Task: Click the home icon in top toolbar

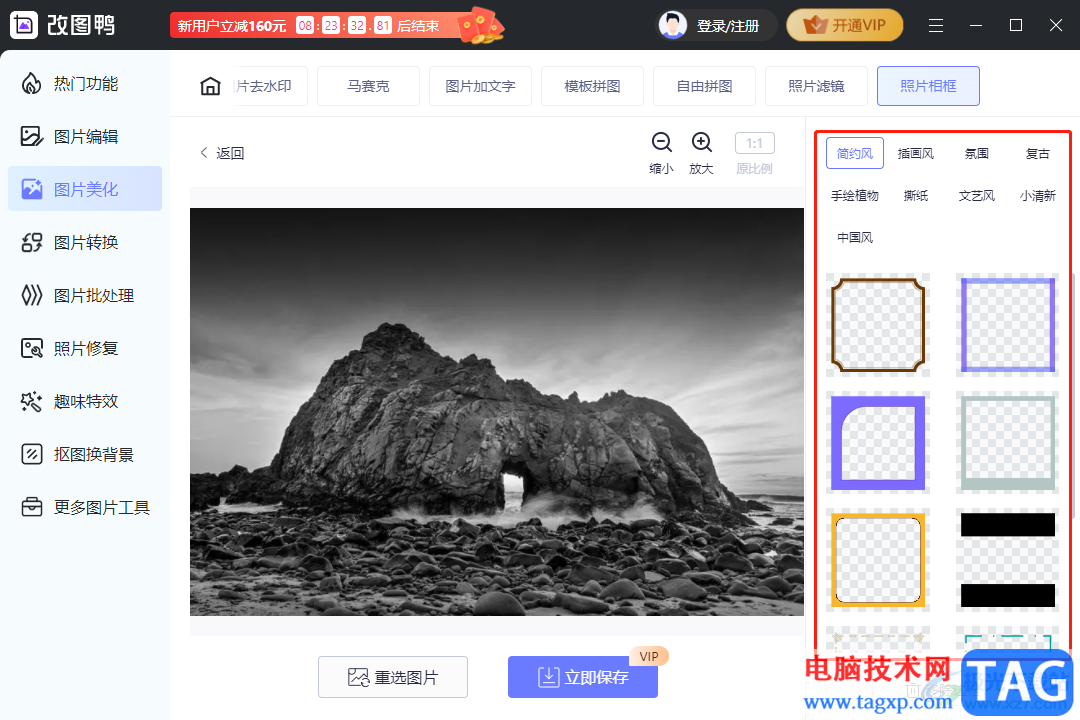Action: (210, 86)
